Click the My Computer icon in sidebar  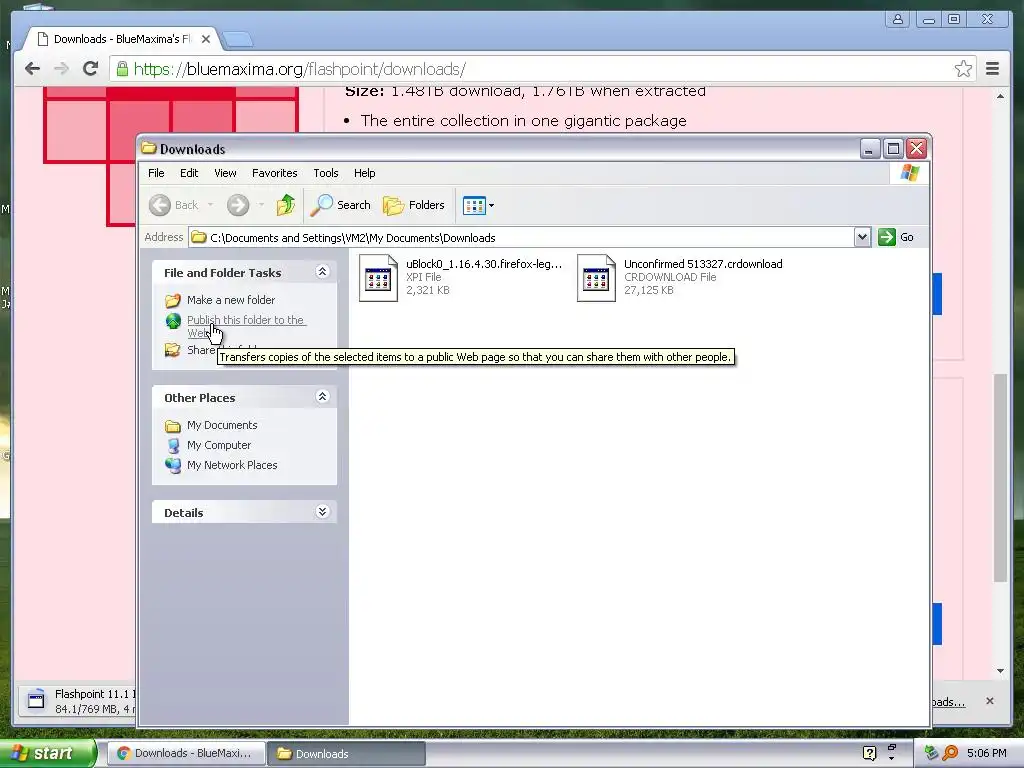172,445
